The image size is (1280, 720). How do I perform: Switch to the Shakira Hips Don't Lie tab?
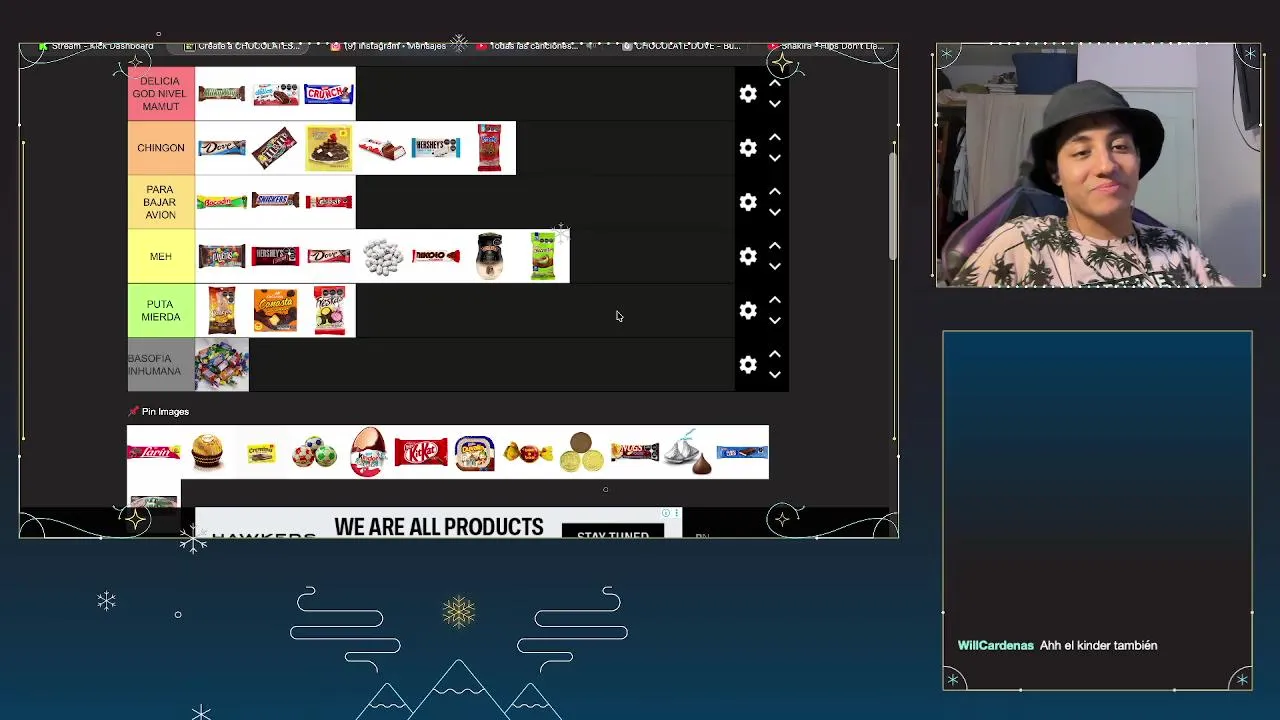click(x=826, y=46)
